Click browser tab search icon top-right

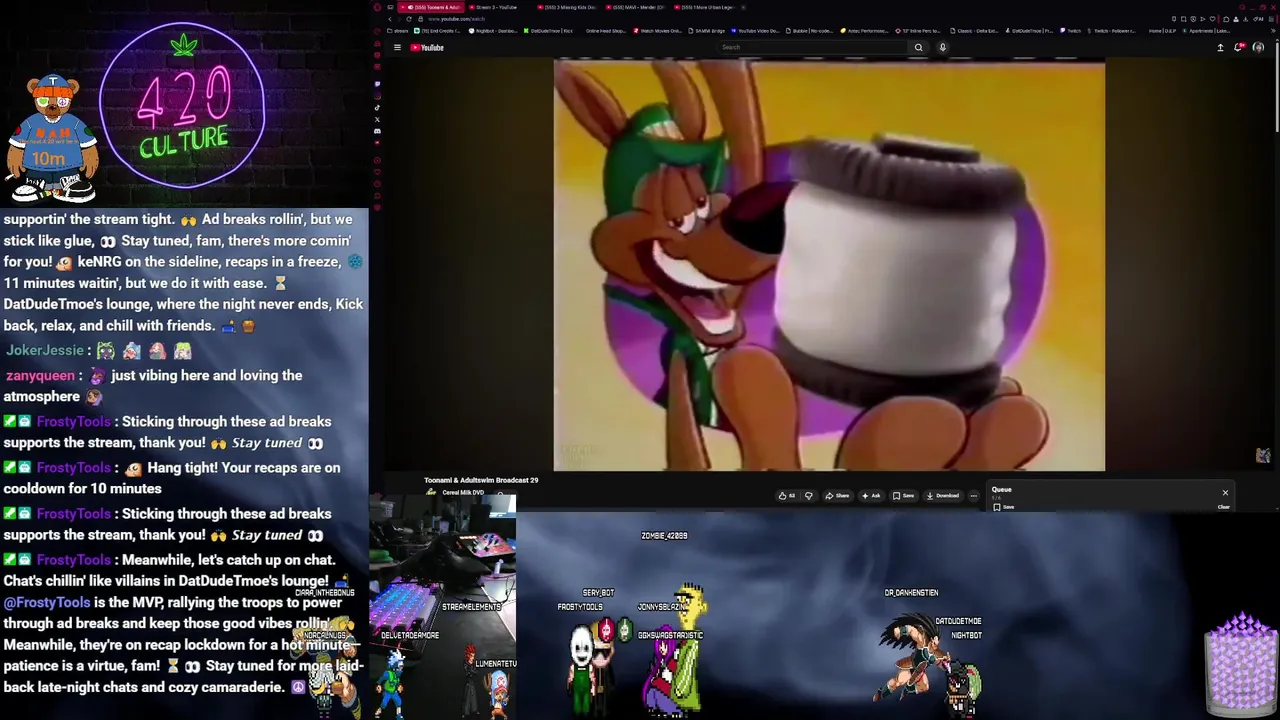click(x=1242, y=7)
